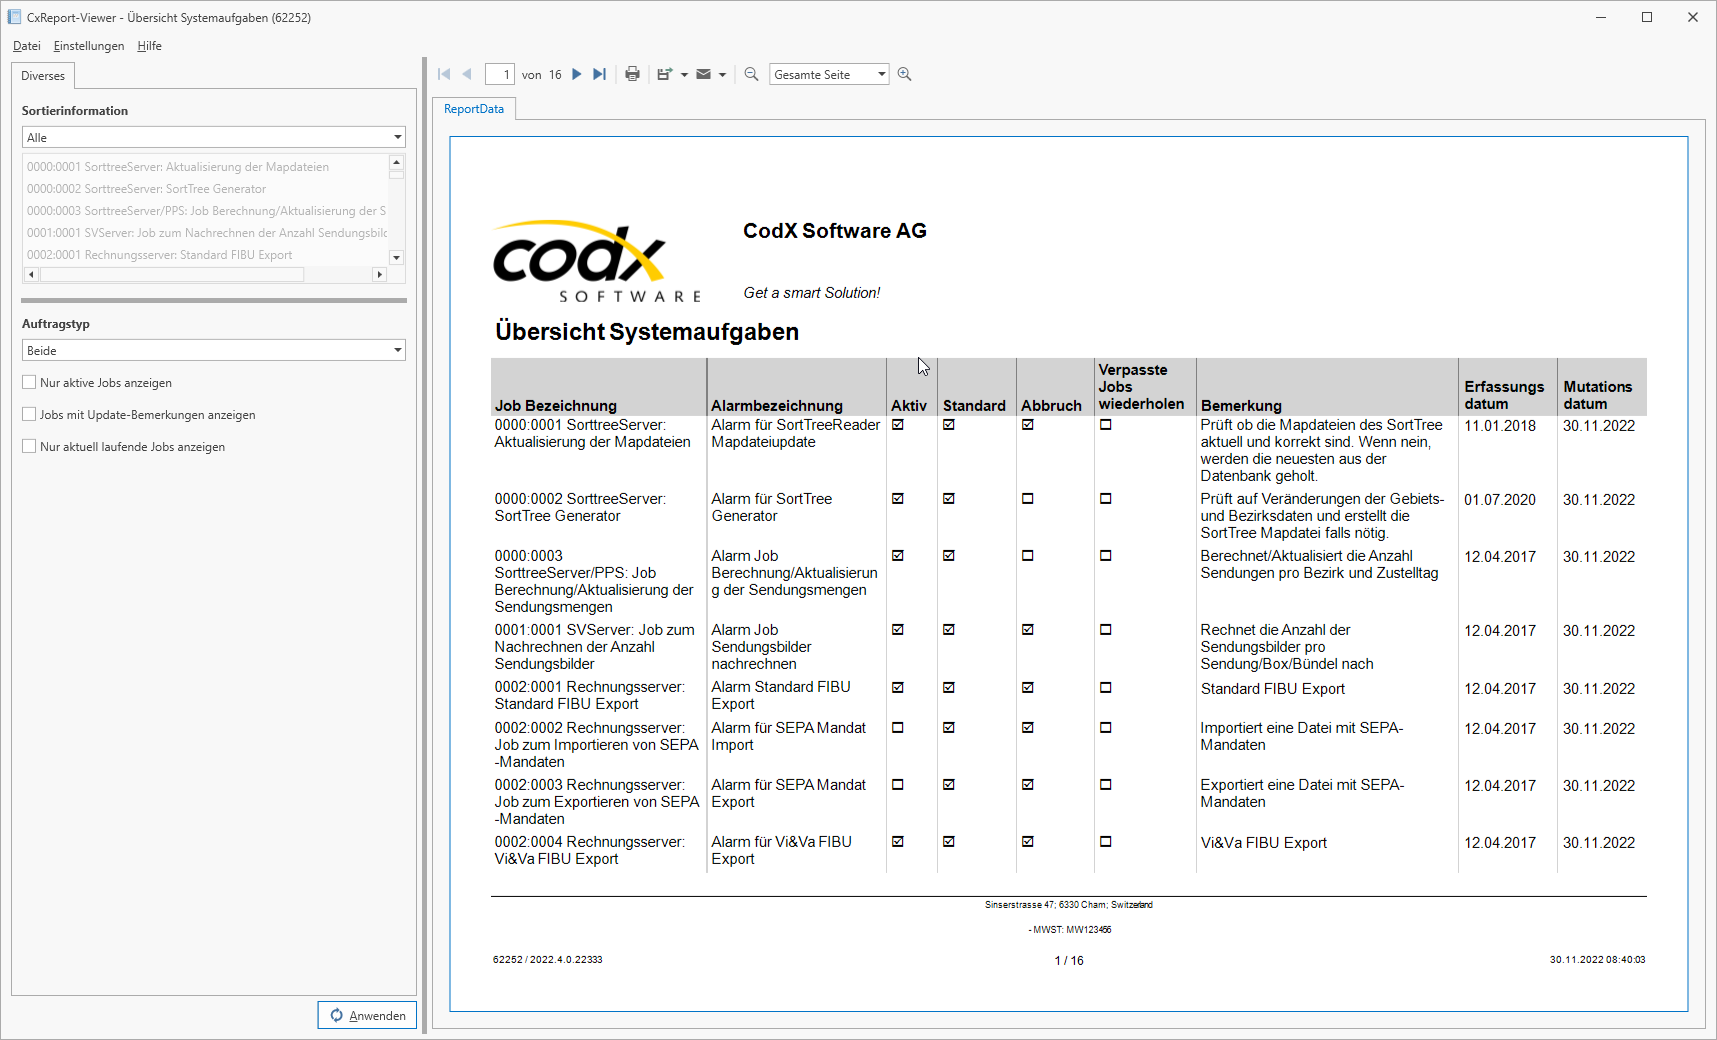Image resolution: width=1717 pixels, height=1040 pixels.
Task: Select the Diverses tab
Action: tap(43, 76)
